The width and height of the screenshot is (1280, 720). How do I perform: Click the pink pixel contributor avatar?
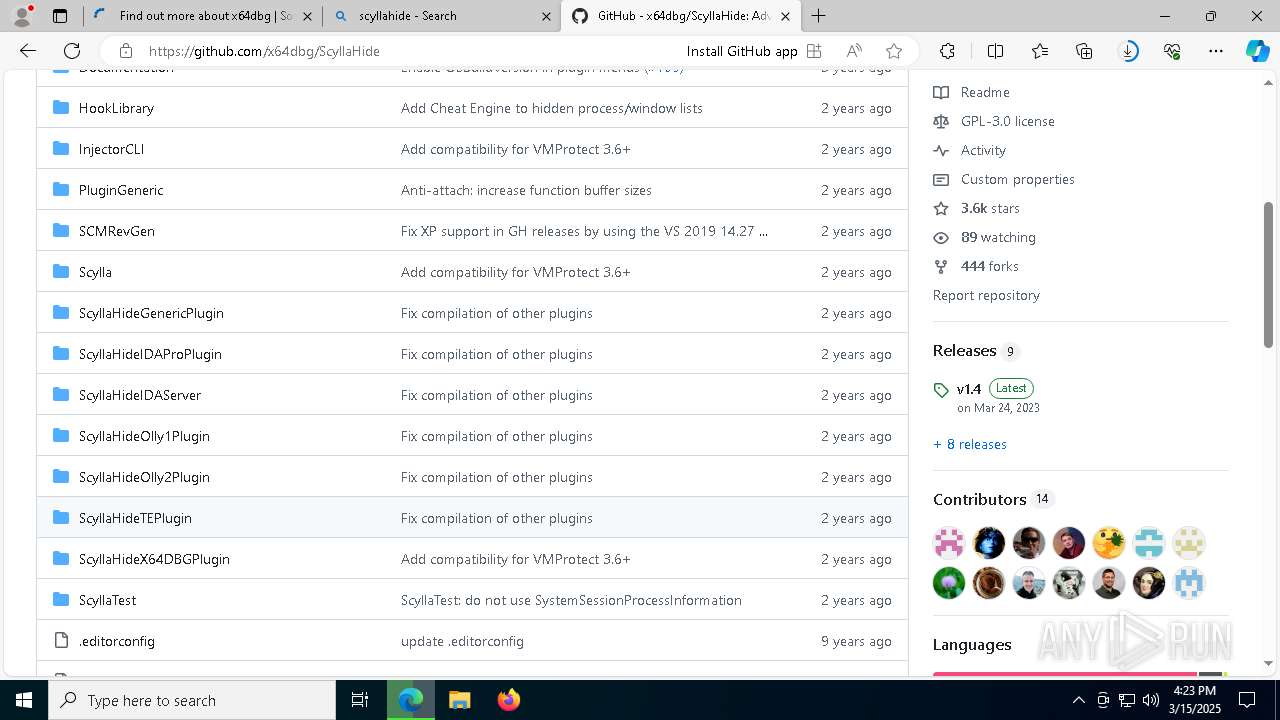pyautogui.click(x=949, y=543)
